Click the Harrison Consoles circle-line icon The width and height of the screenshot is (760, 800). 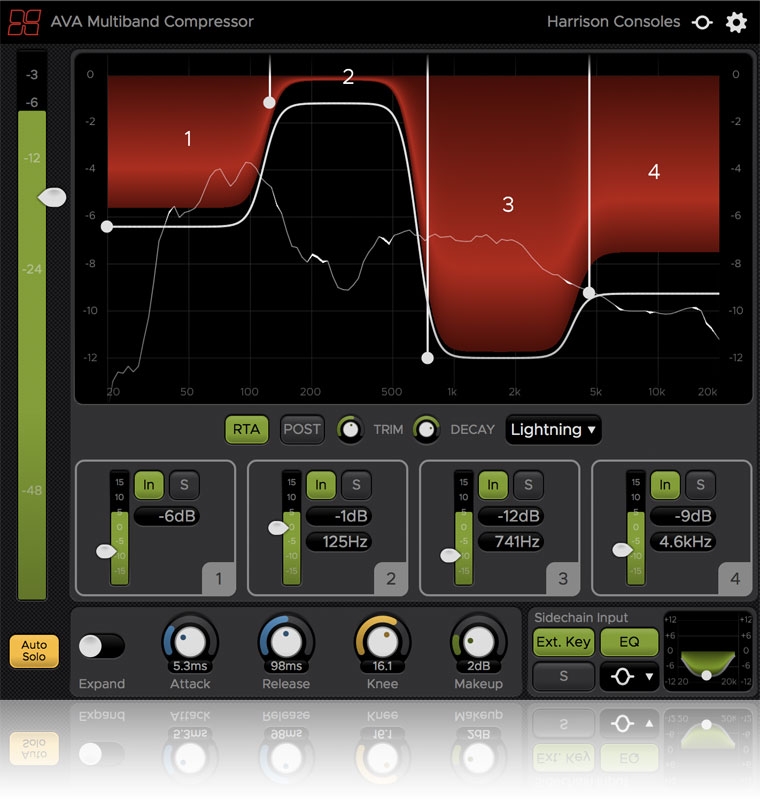coord(702,22)
